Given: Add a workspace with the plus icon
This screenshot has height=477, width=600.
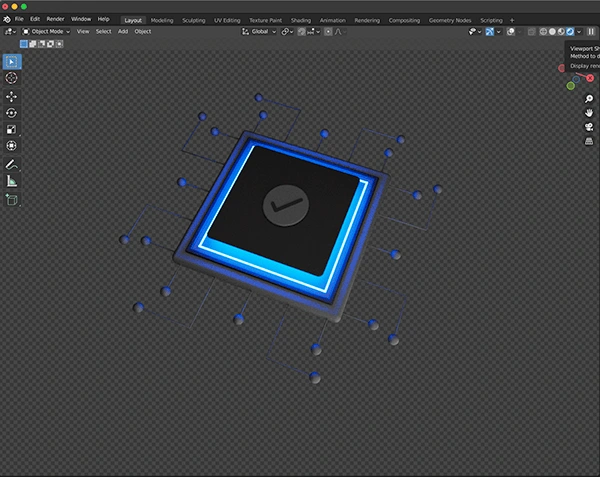Looking at the screenshot, I should point(512,20).
